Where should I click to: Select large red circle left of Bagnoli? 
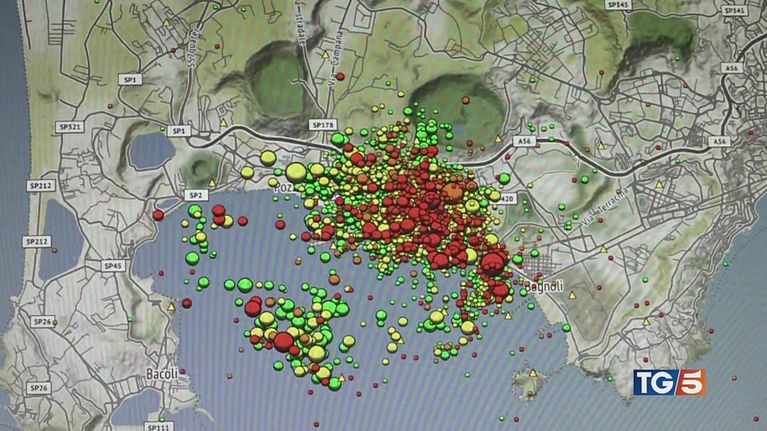[492, 263]
